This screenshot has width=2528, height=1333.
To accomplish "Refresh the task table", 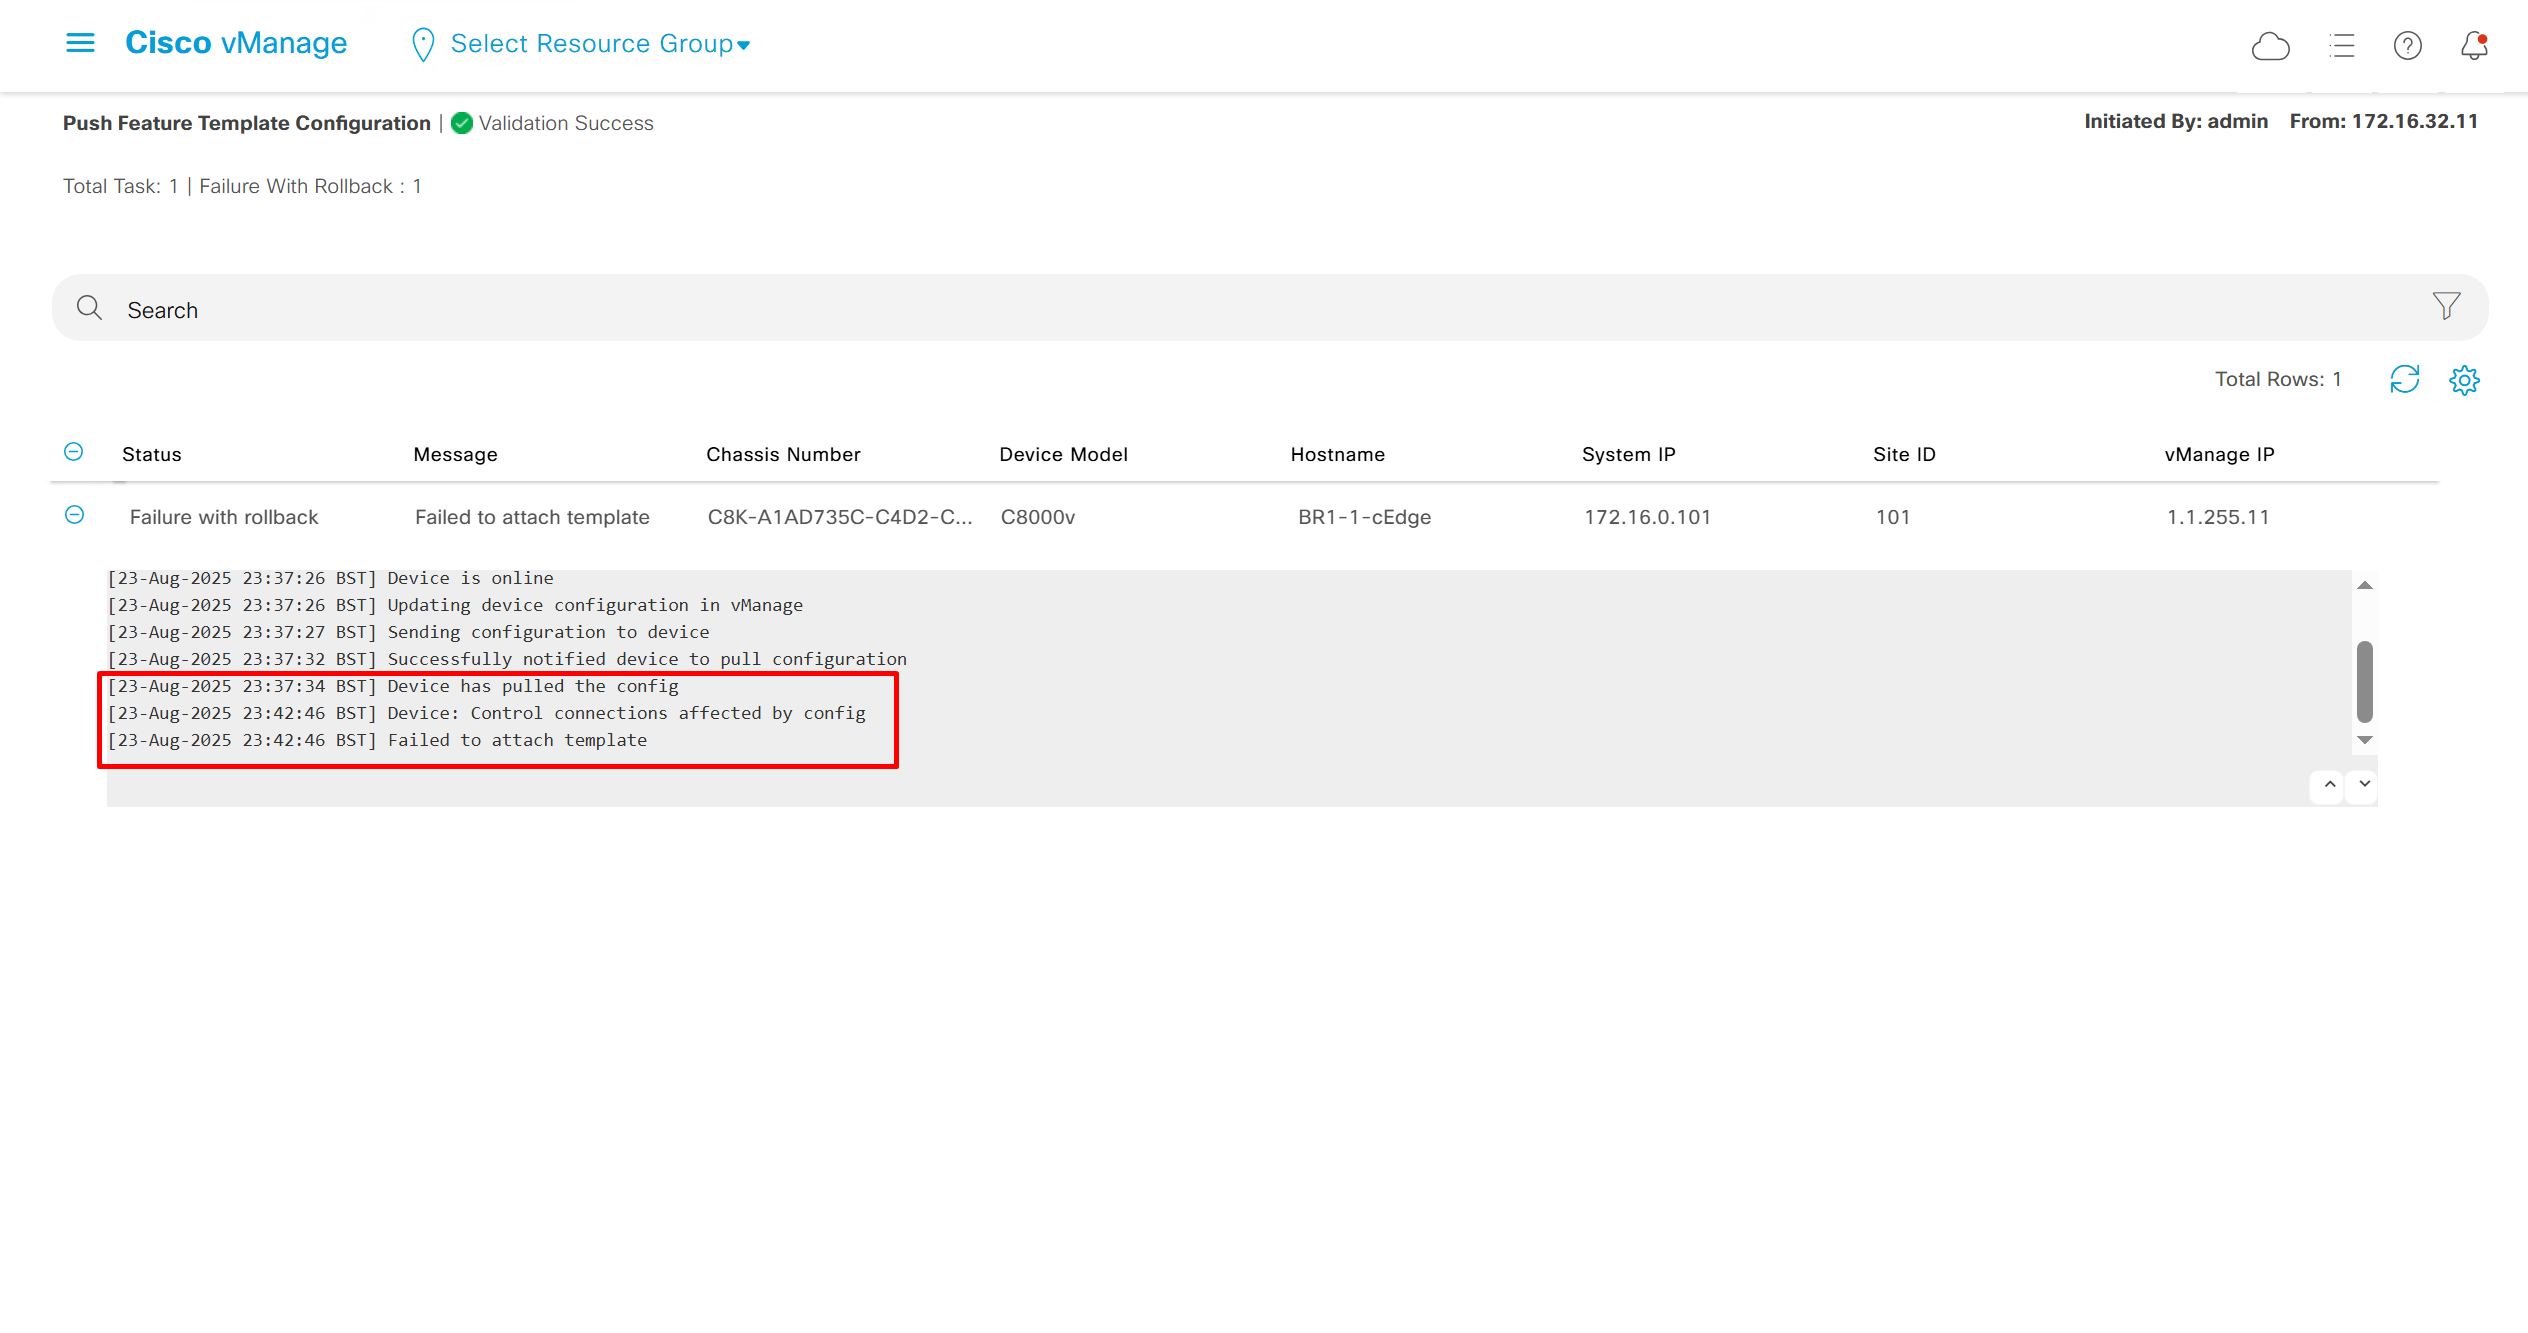I will pyautogui.click(x=2404, y=380).
